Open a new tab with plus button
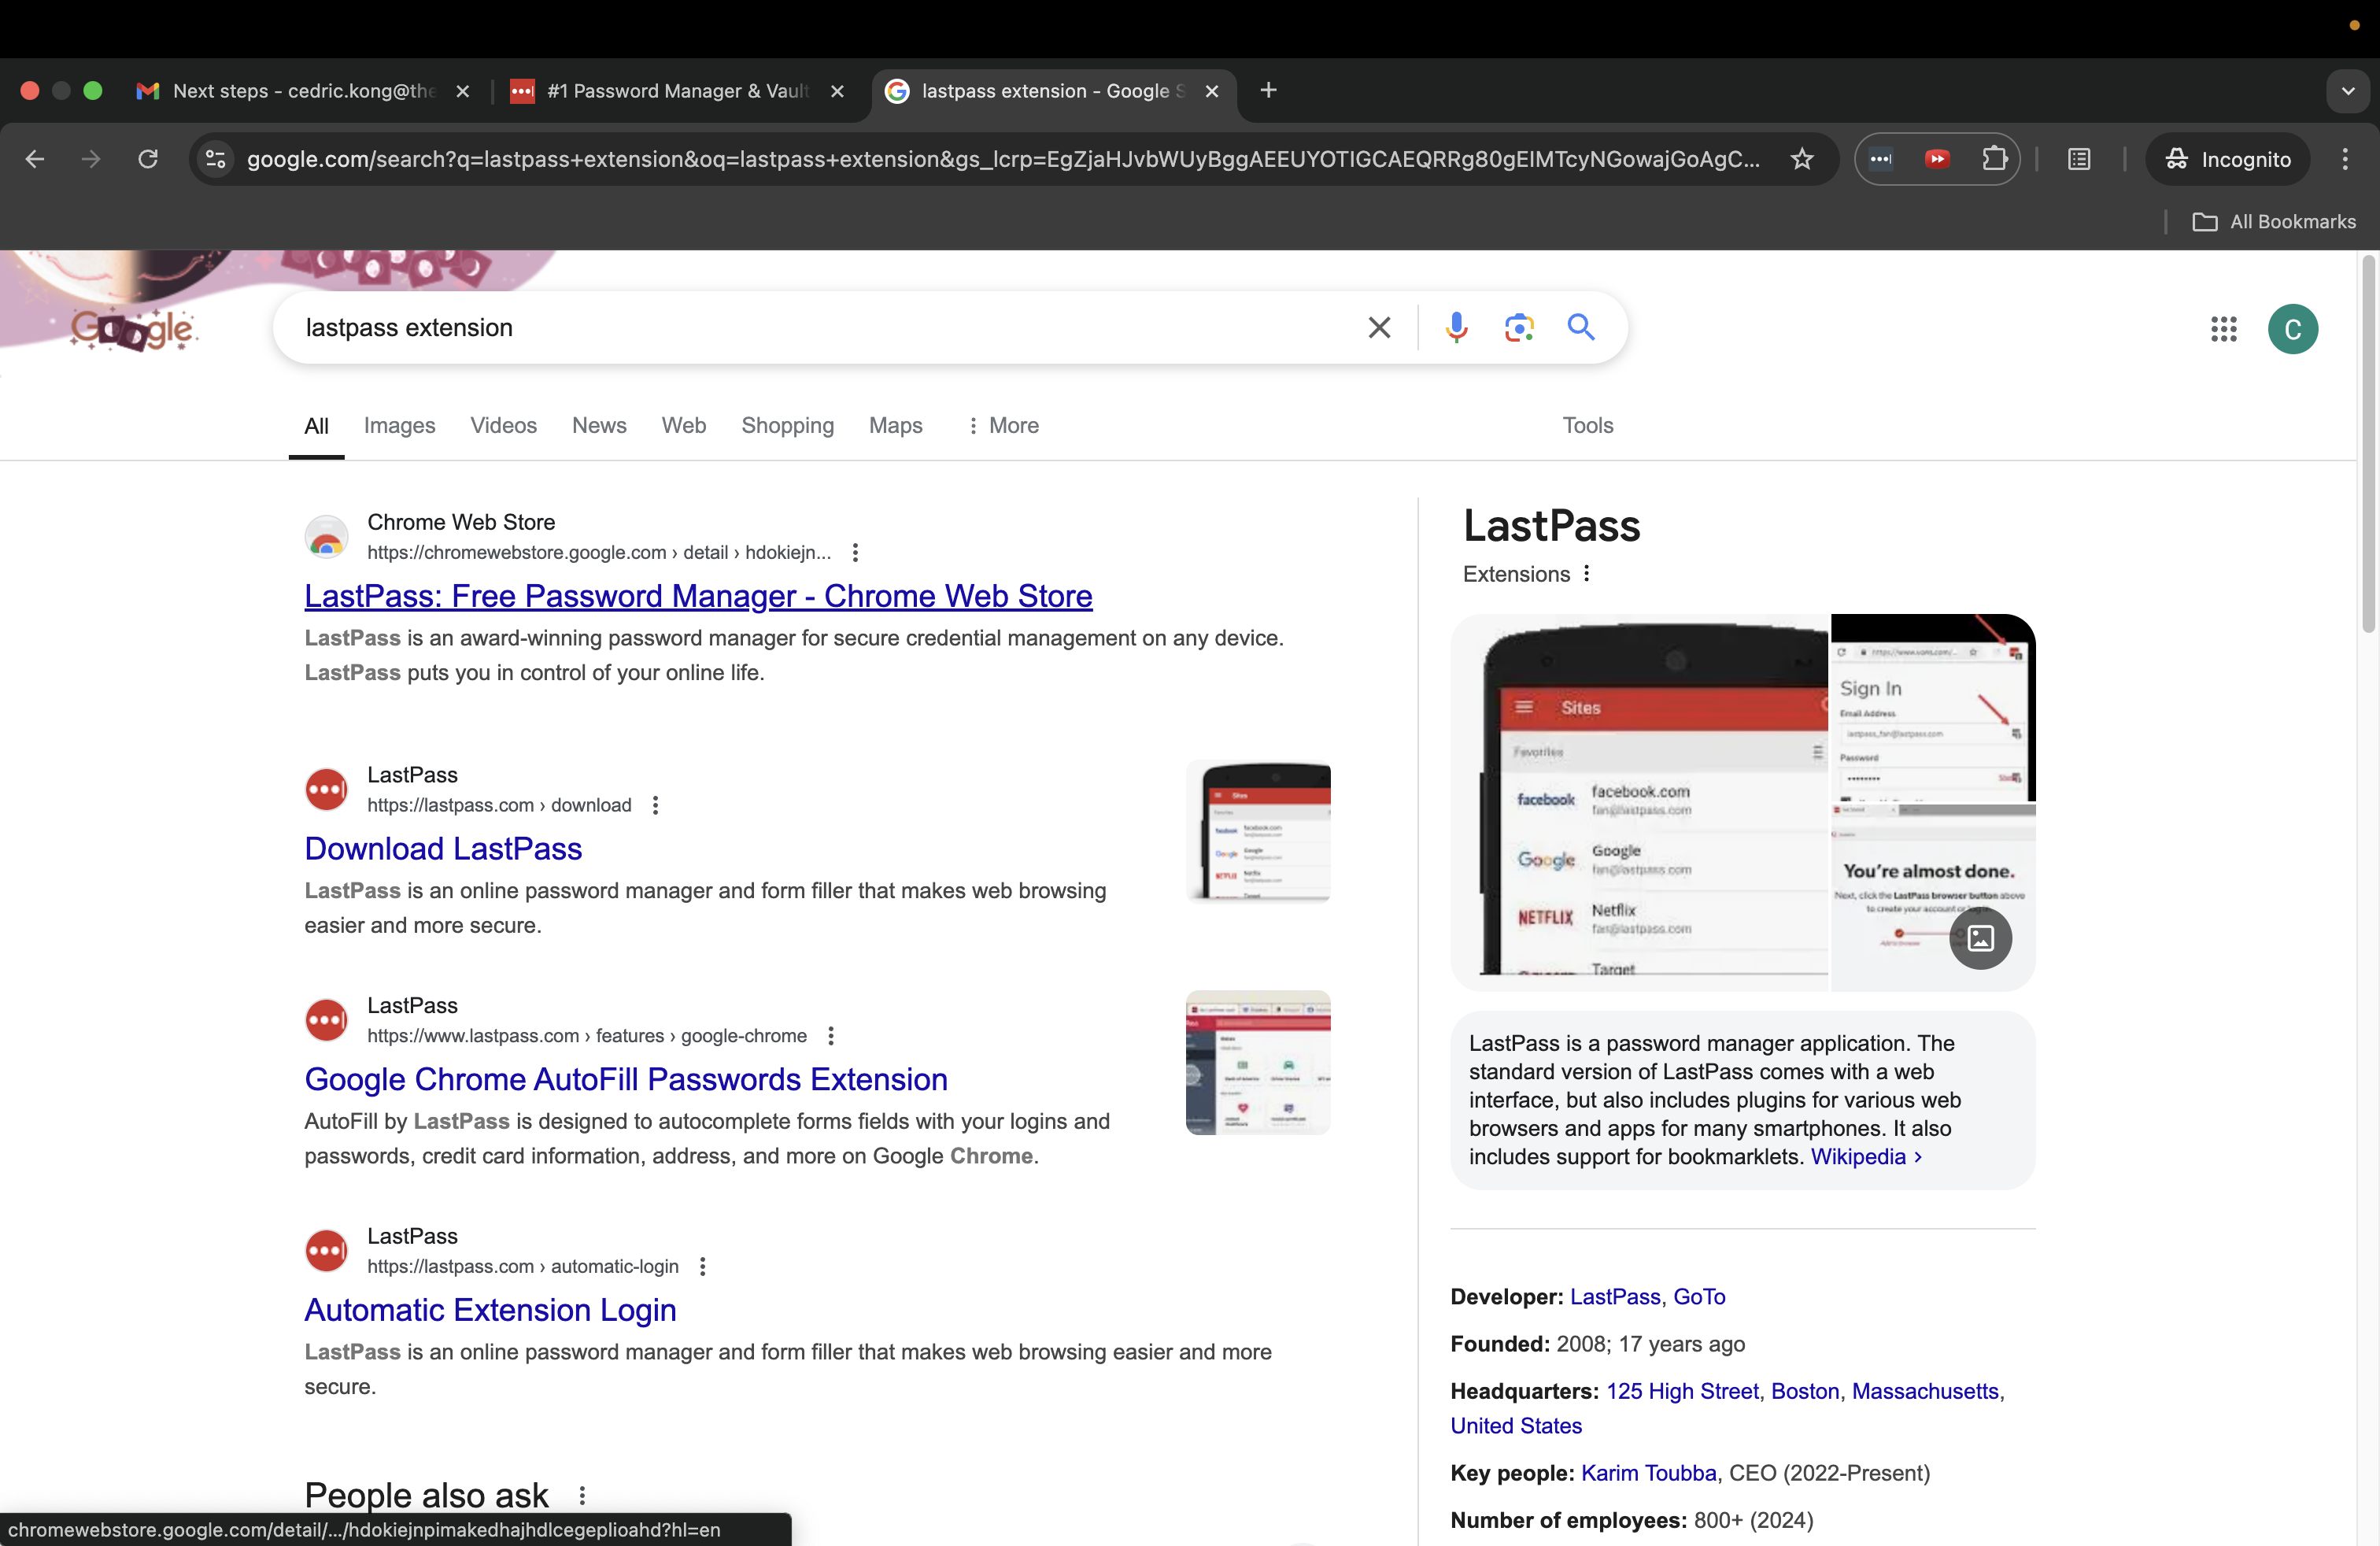This screenshot has width=2380, height=1546. click(1268, 90)
